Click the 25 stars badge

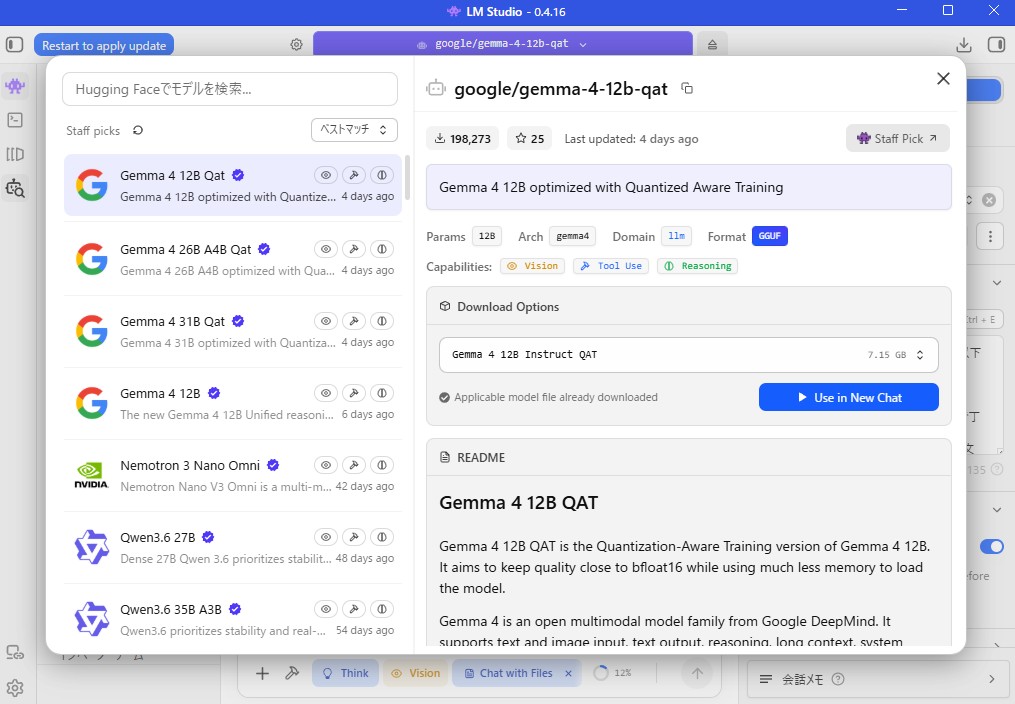coord(530,138)
